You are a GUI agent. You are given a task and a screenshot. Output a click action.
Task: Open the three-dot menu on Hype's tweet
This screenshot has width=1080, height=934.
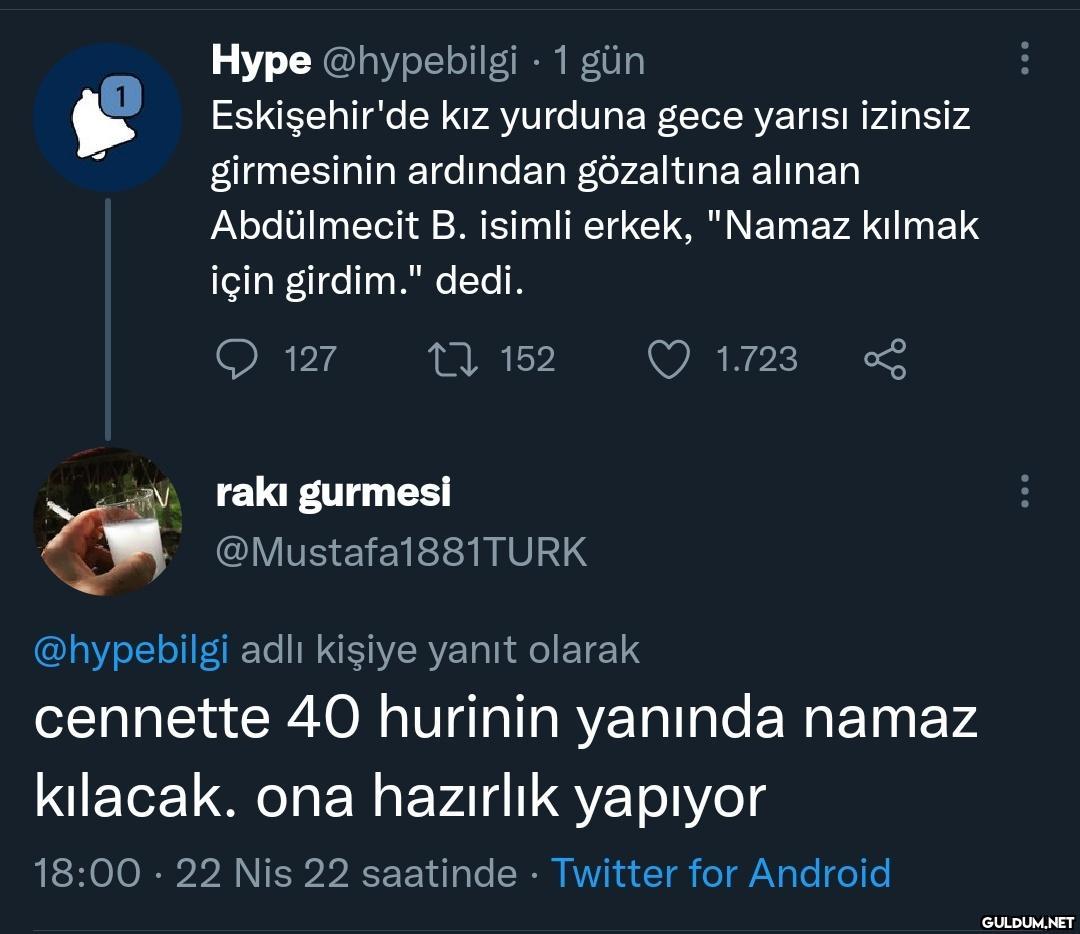1024,59
